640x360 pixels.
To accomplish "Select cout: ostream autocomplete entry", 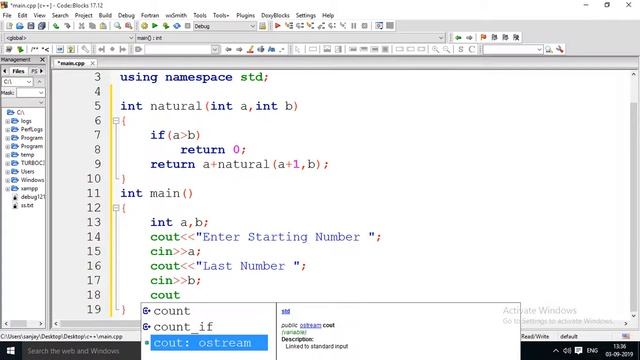I will point(208,343).
